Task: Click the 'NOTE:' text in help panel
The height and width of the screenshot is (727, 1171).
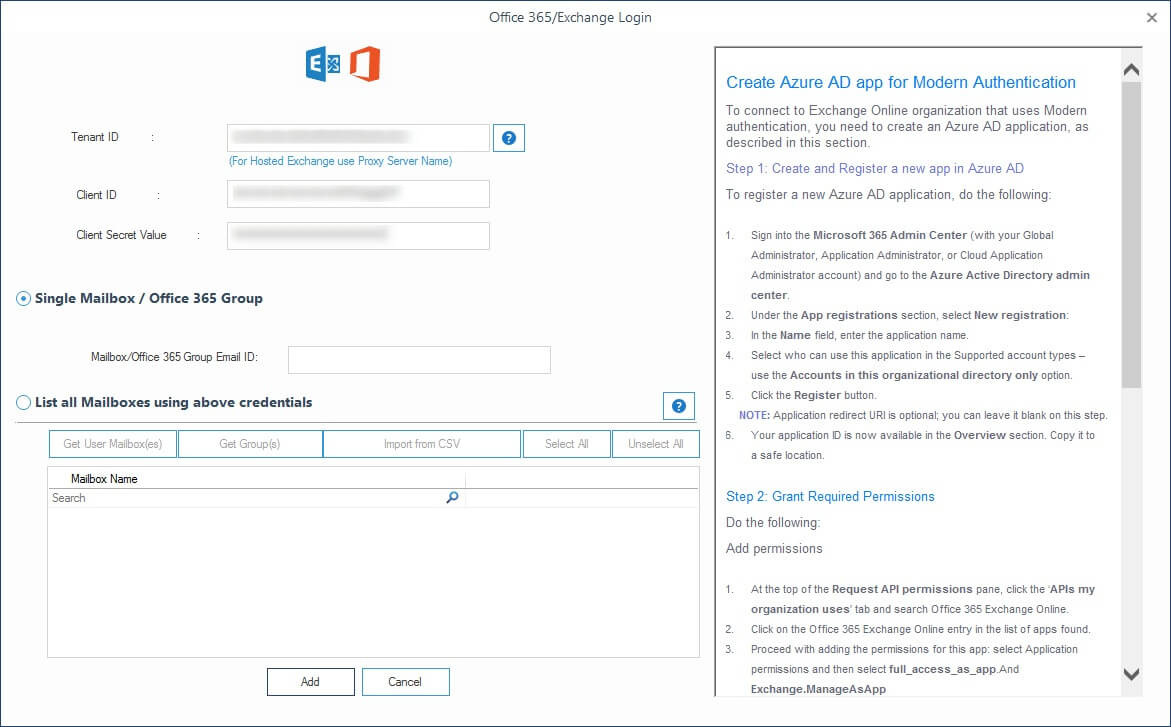Action: [754, 415]
